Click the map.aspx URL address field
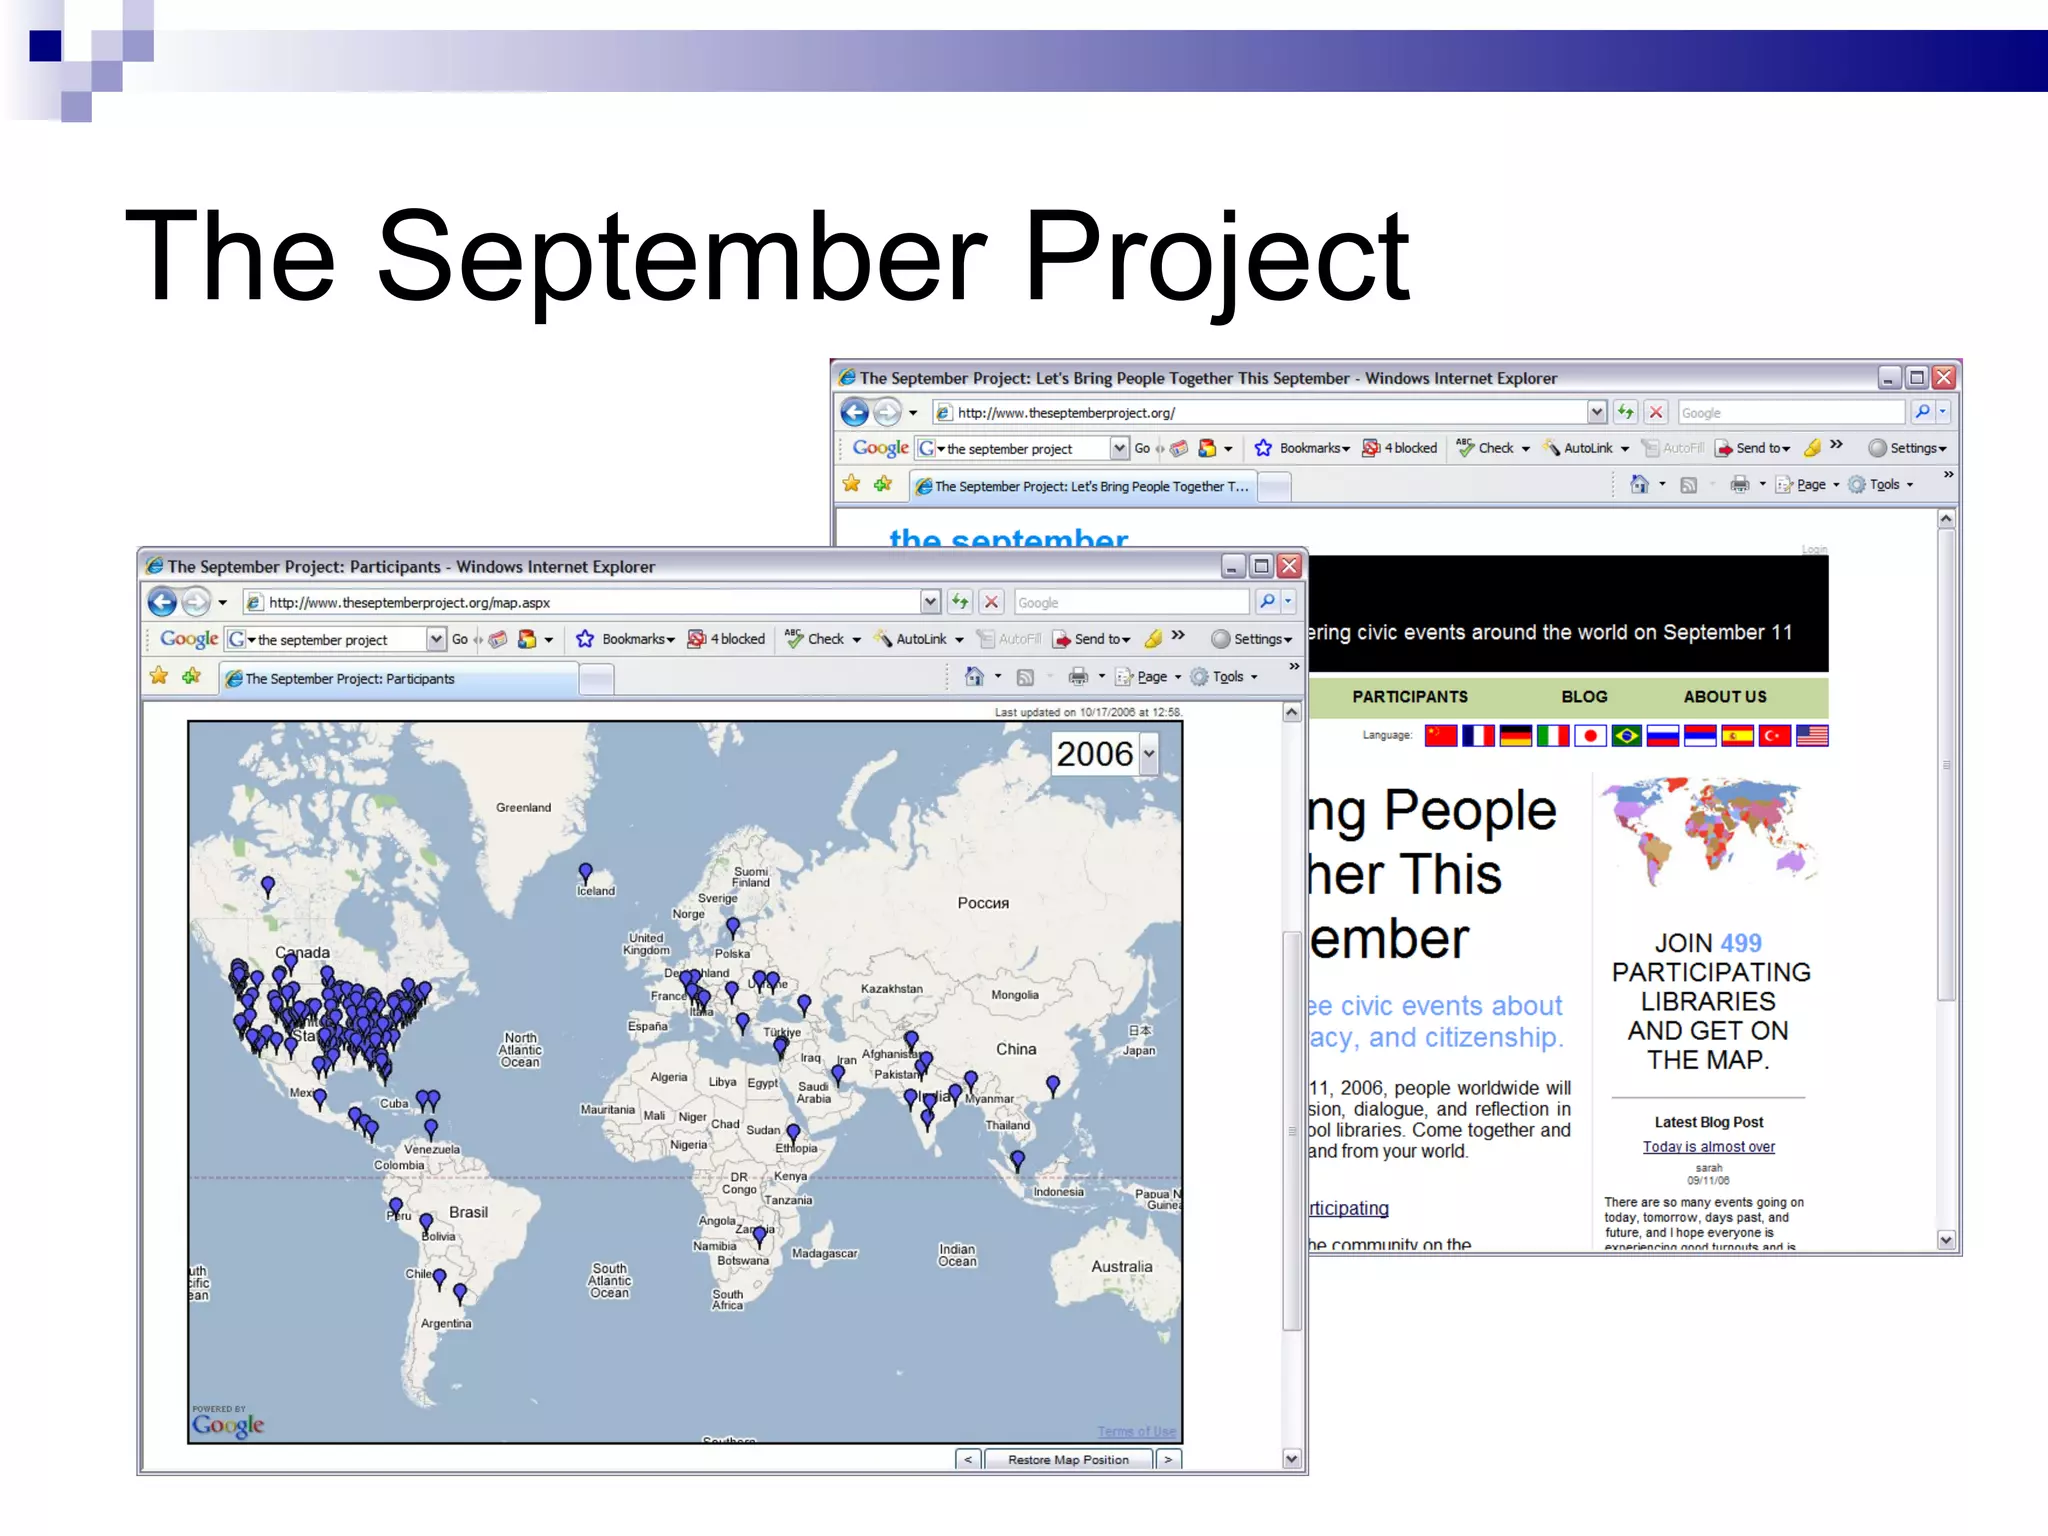The width and height of the screenshot is (2048, 1536). pyautogui.click(x=592, y=602)
